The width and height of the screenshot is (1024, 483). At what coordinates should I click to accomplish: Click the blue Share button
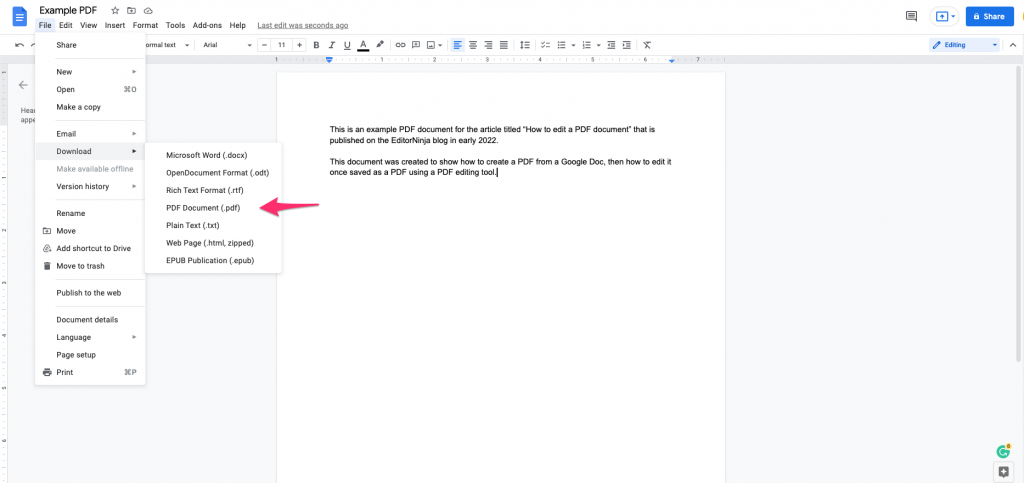point(989,16)
